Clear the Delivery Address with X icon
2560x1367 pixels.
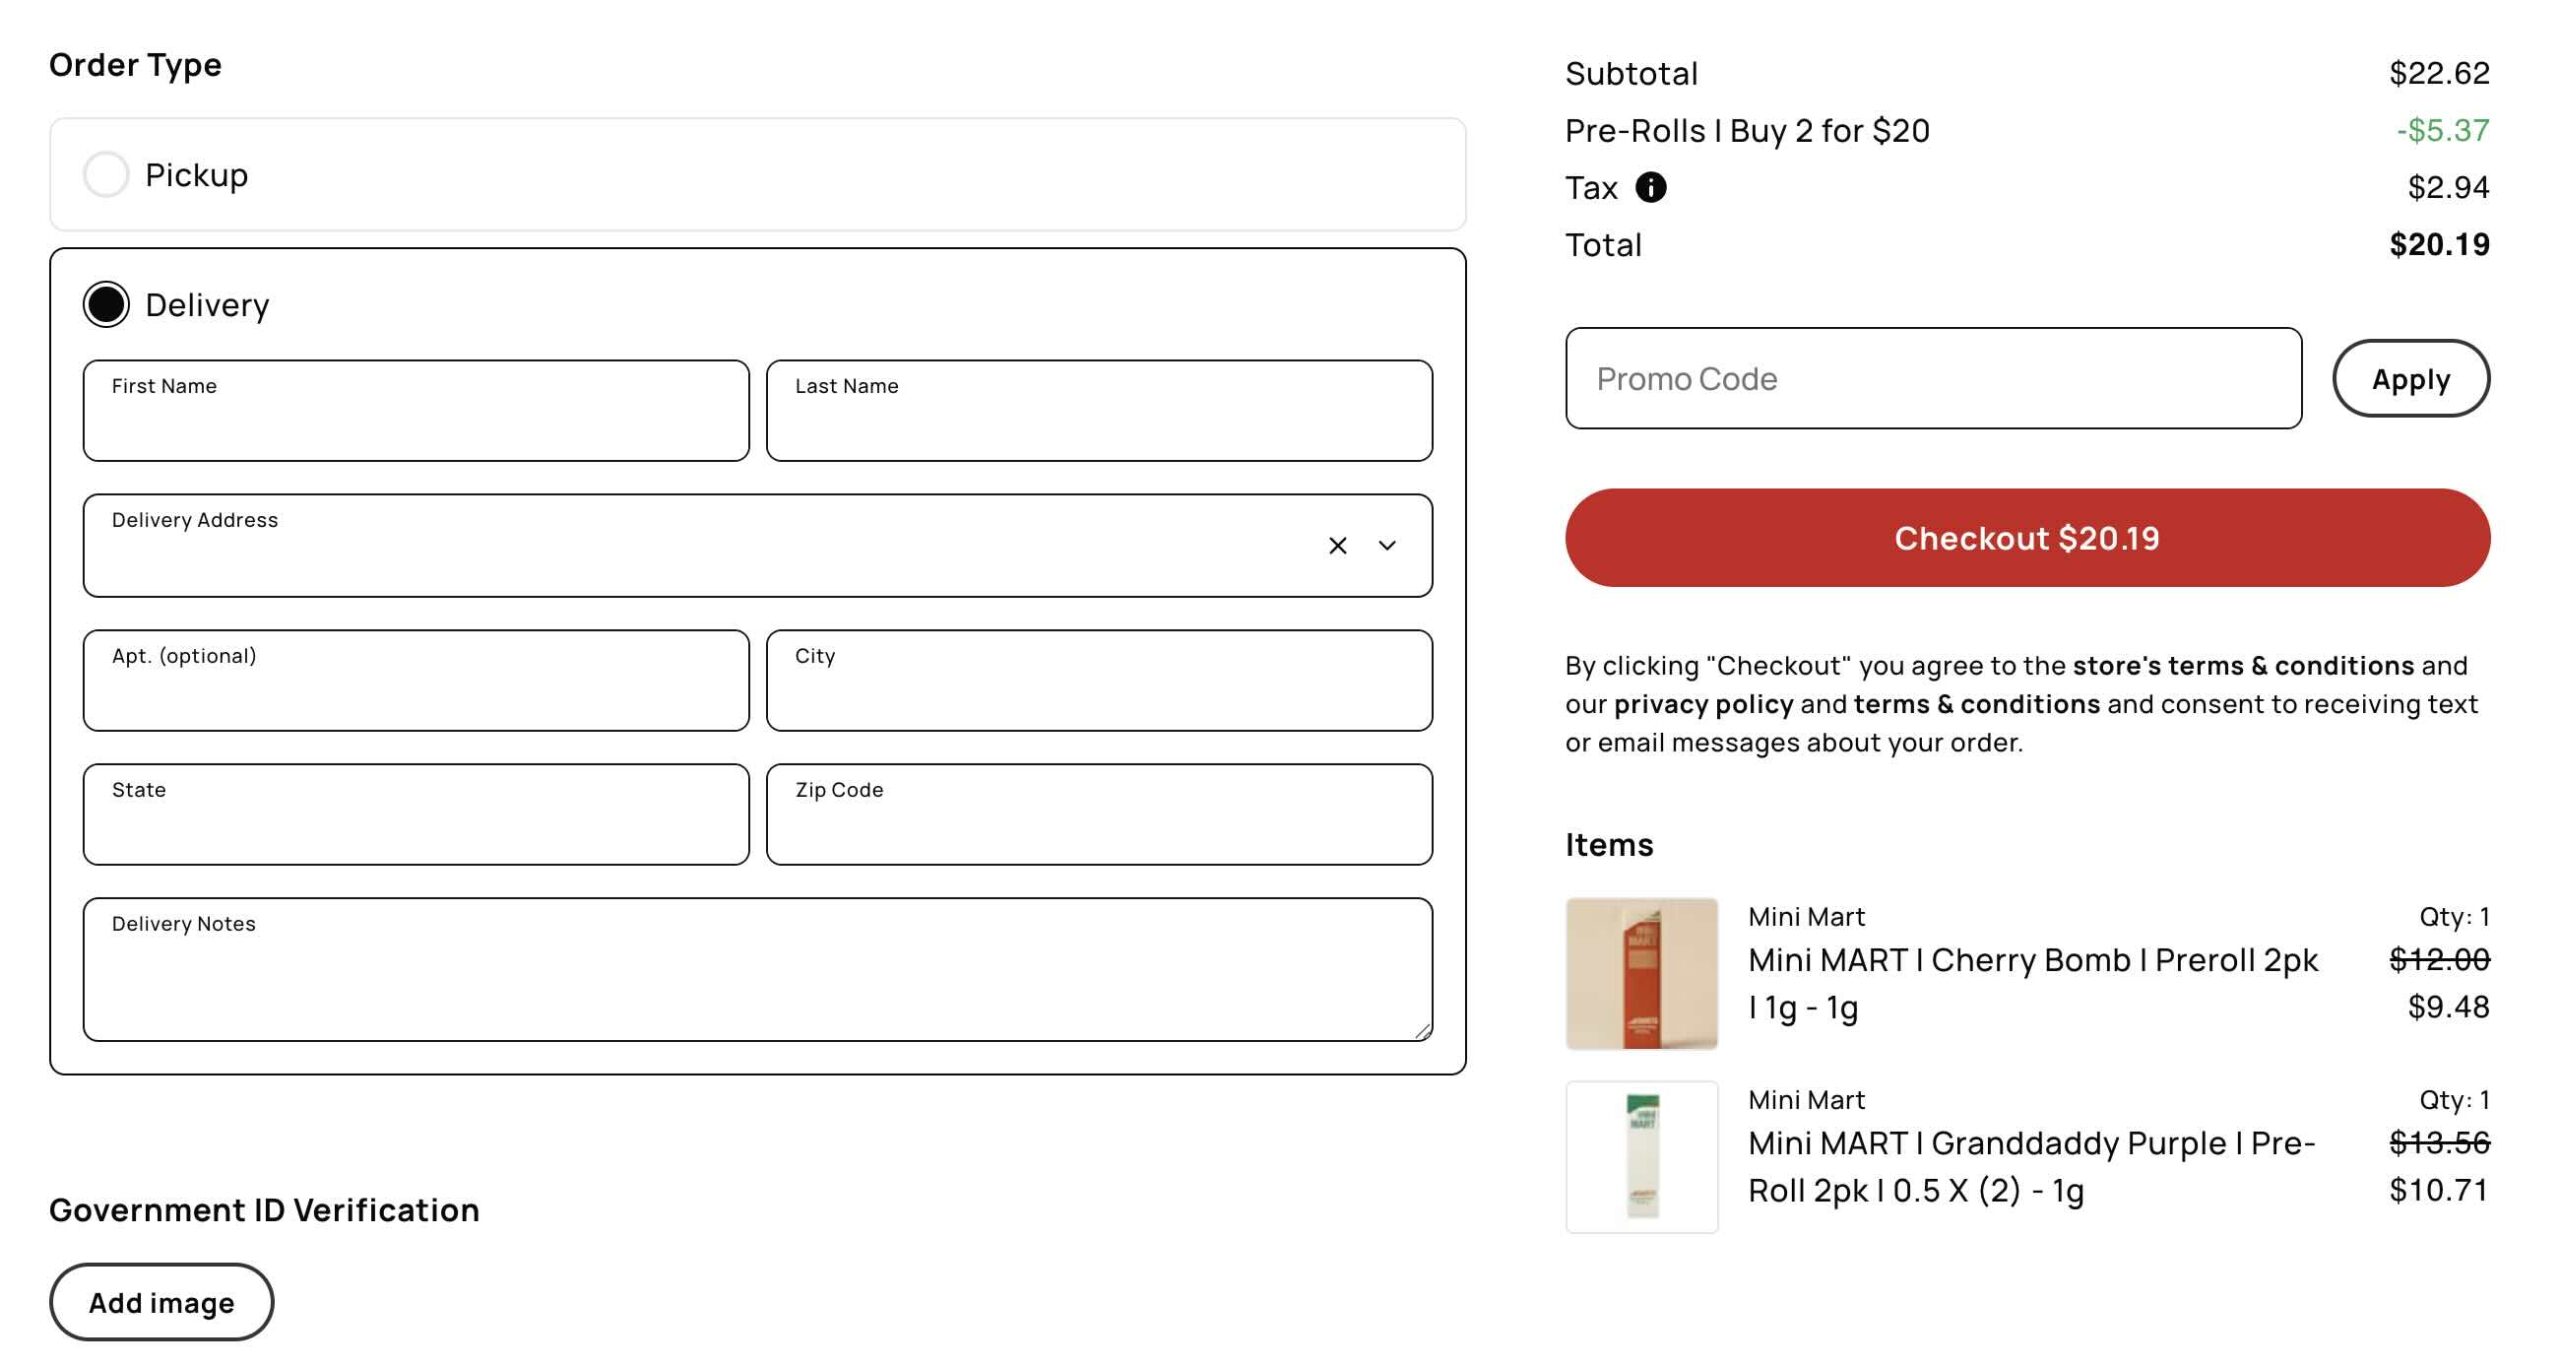point(1337,545)
